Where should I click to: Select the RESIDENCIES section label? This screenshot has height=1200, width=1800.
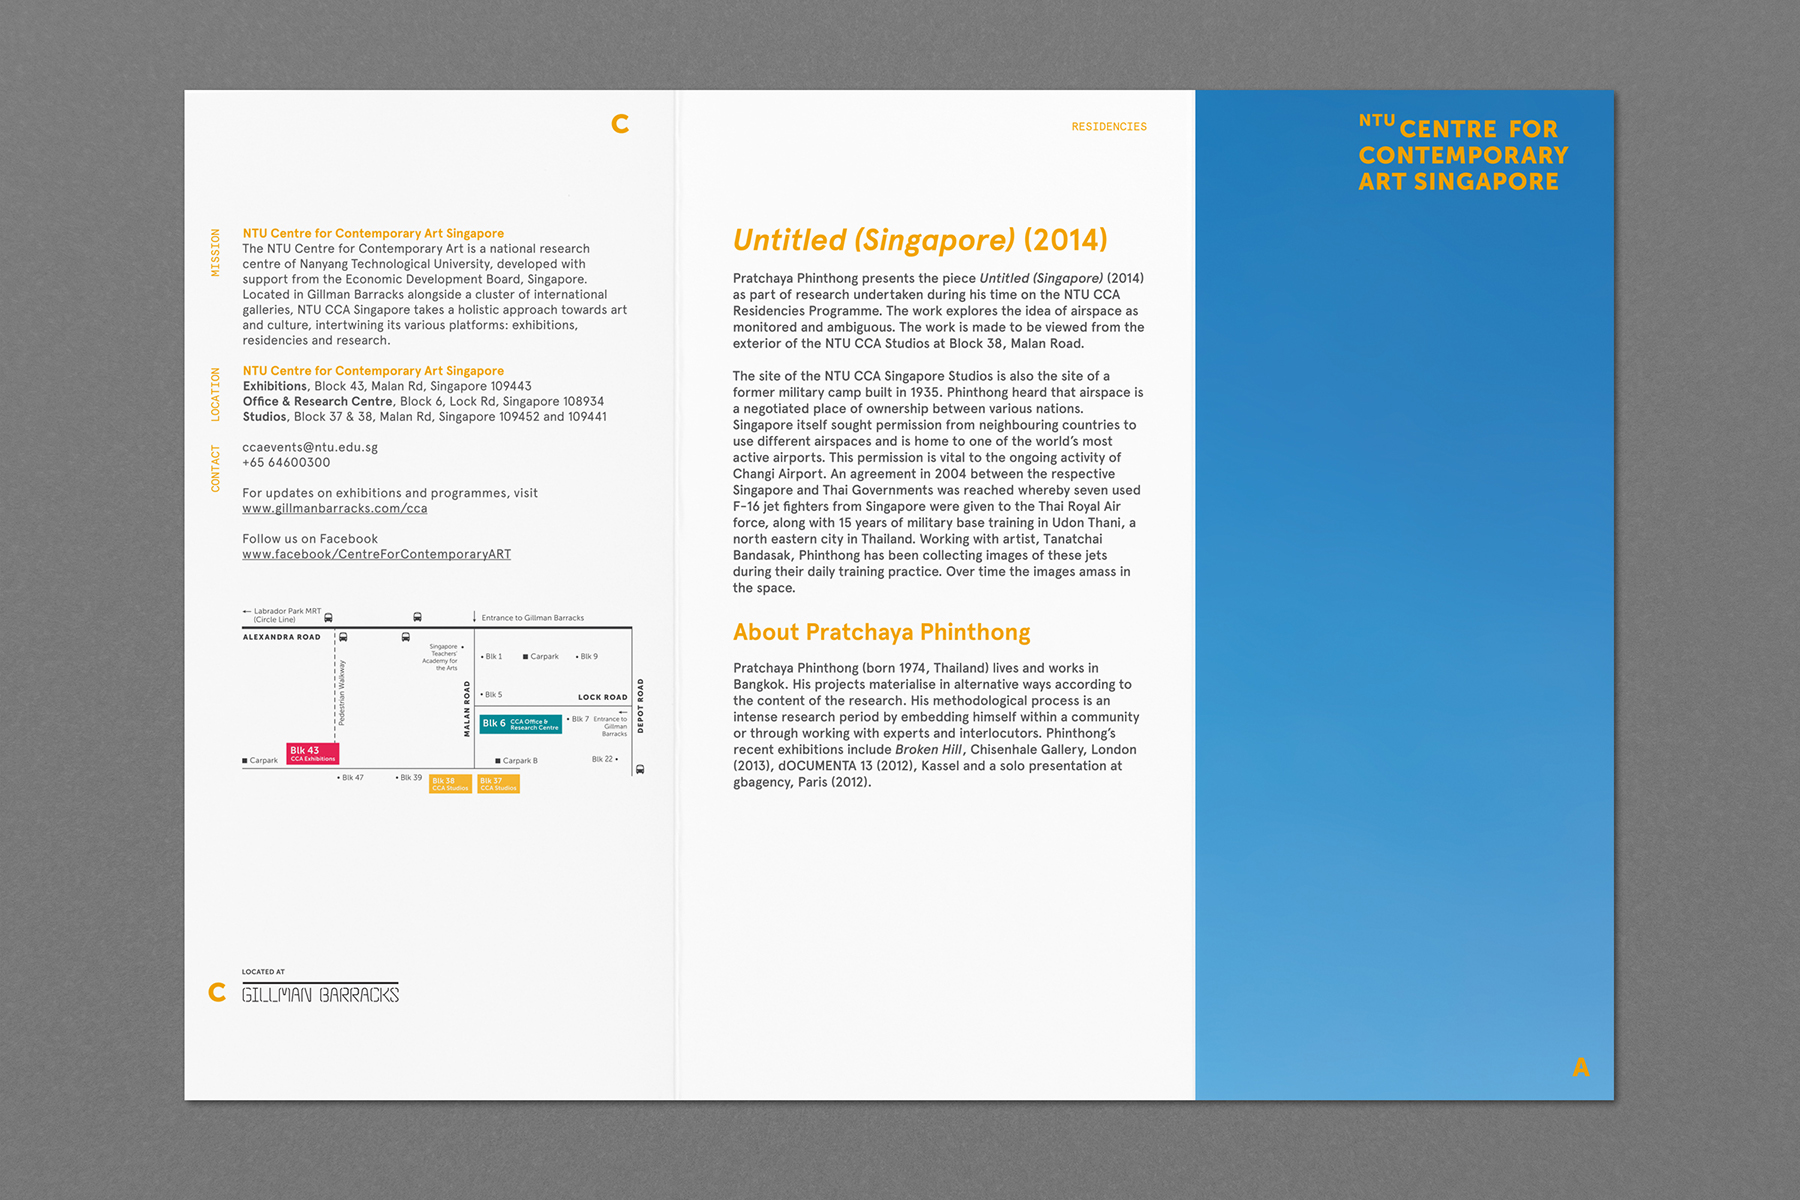pyautogui.click(x=1109, y=127)
